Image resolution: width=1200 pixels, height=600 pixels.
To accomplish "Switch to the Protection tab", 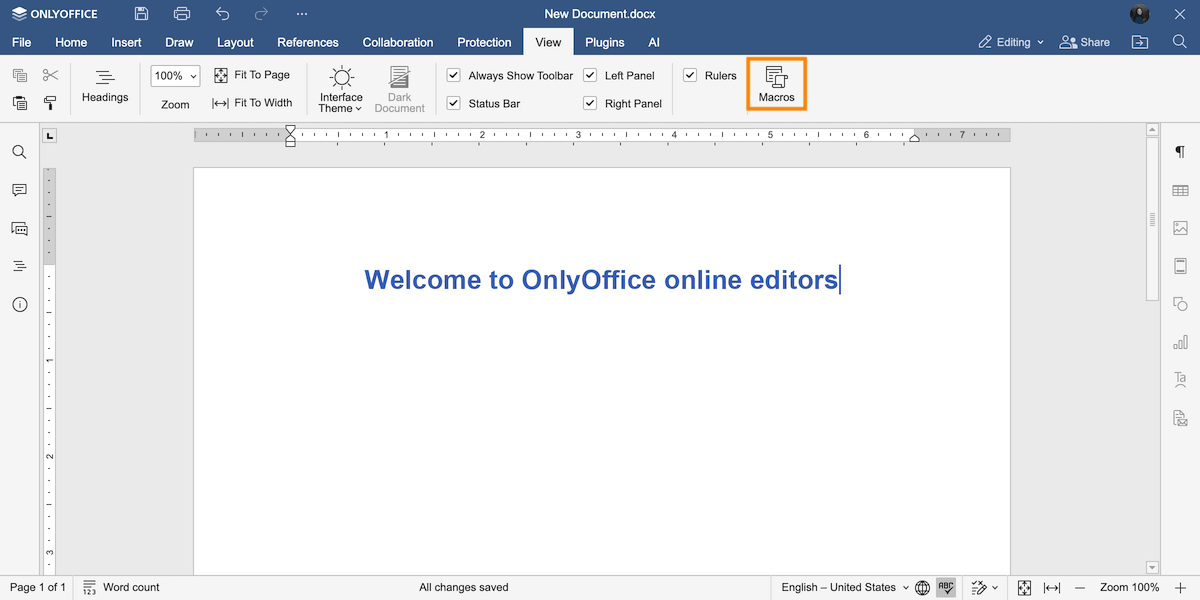I will 484,42.
